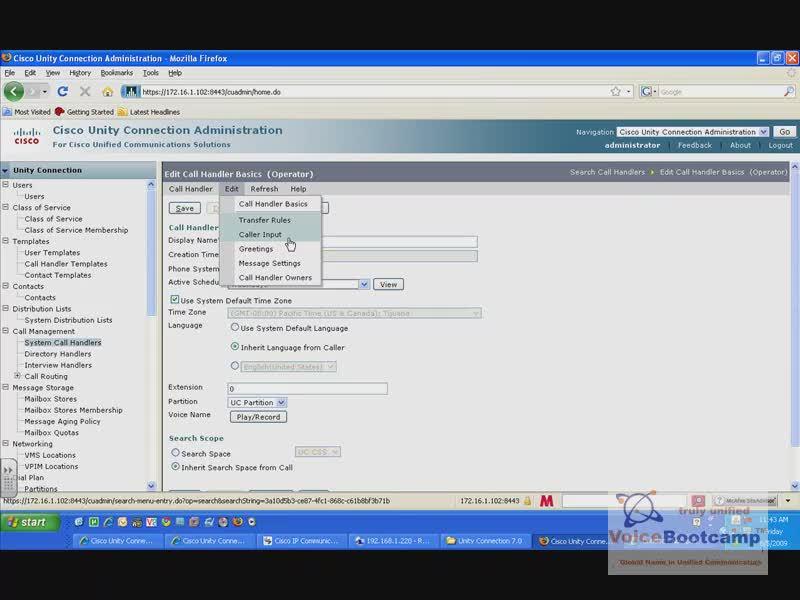Open the Call Handler page menu
Image resolution: width=800 pixels, height=600 pixels.
click(x=190, y=189)
